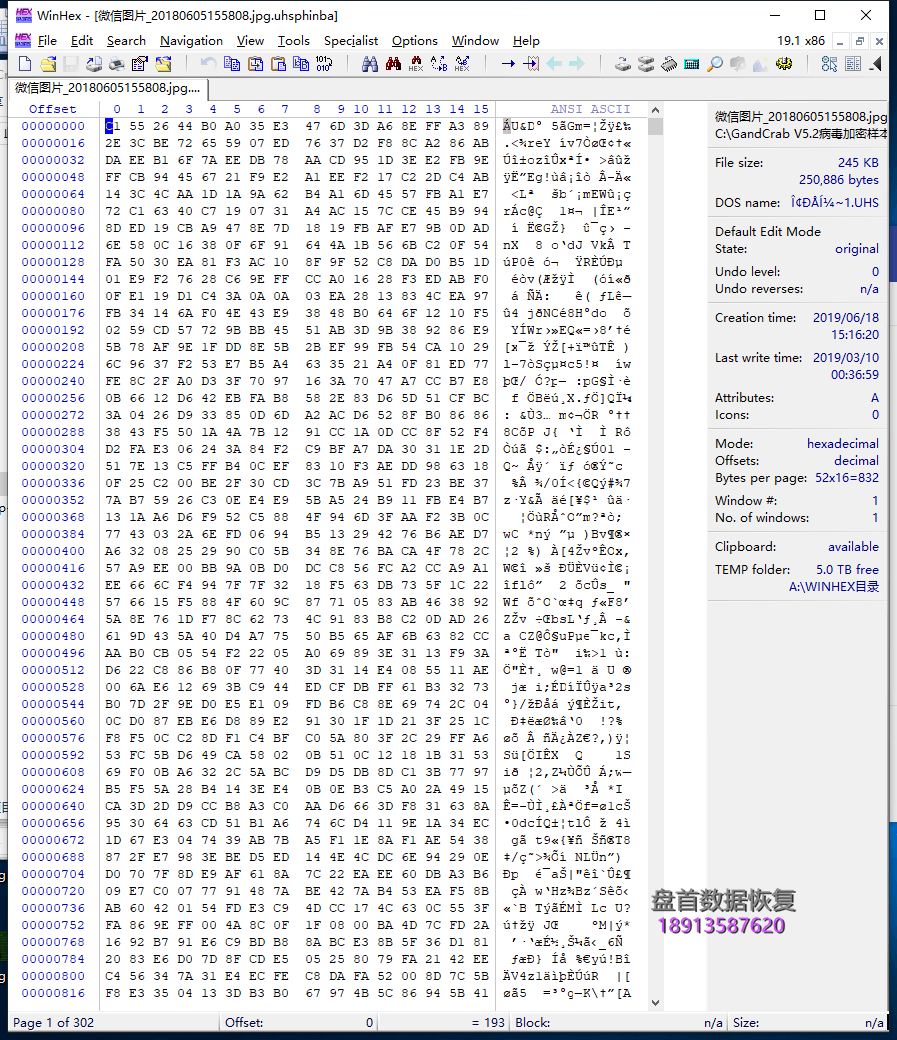This screenshot has height=1040, width=897.
Task: Click the Paste Clipboard icon
Action: [x=279, y=64]
